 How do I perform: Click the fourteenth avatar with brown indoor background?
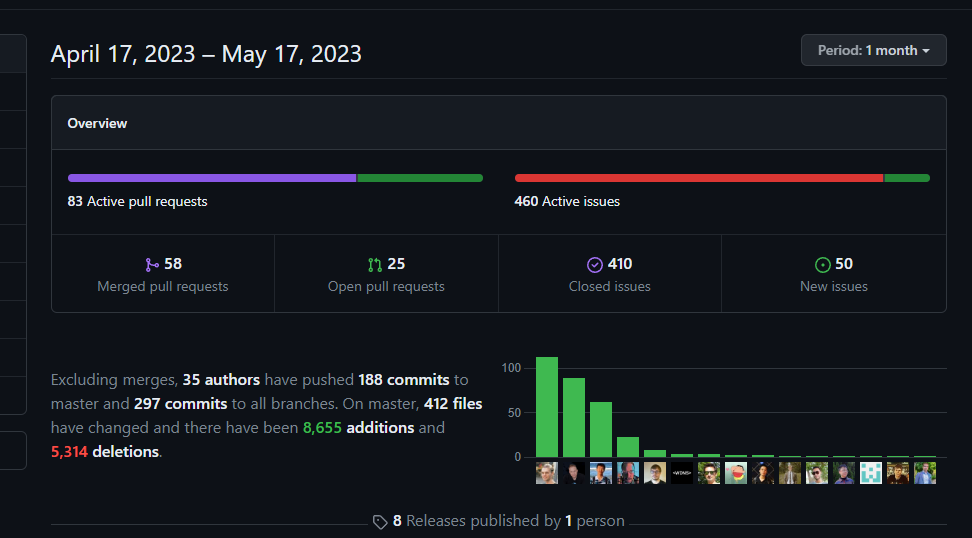tap(898, 473)
